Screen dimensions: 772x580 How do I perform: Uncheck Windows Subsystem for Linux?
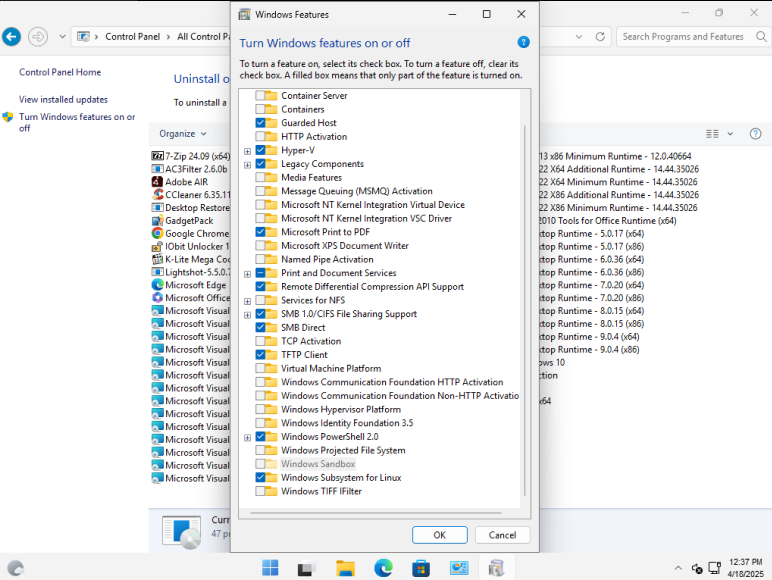(x=260, y=478)
